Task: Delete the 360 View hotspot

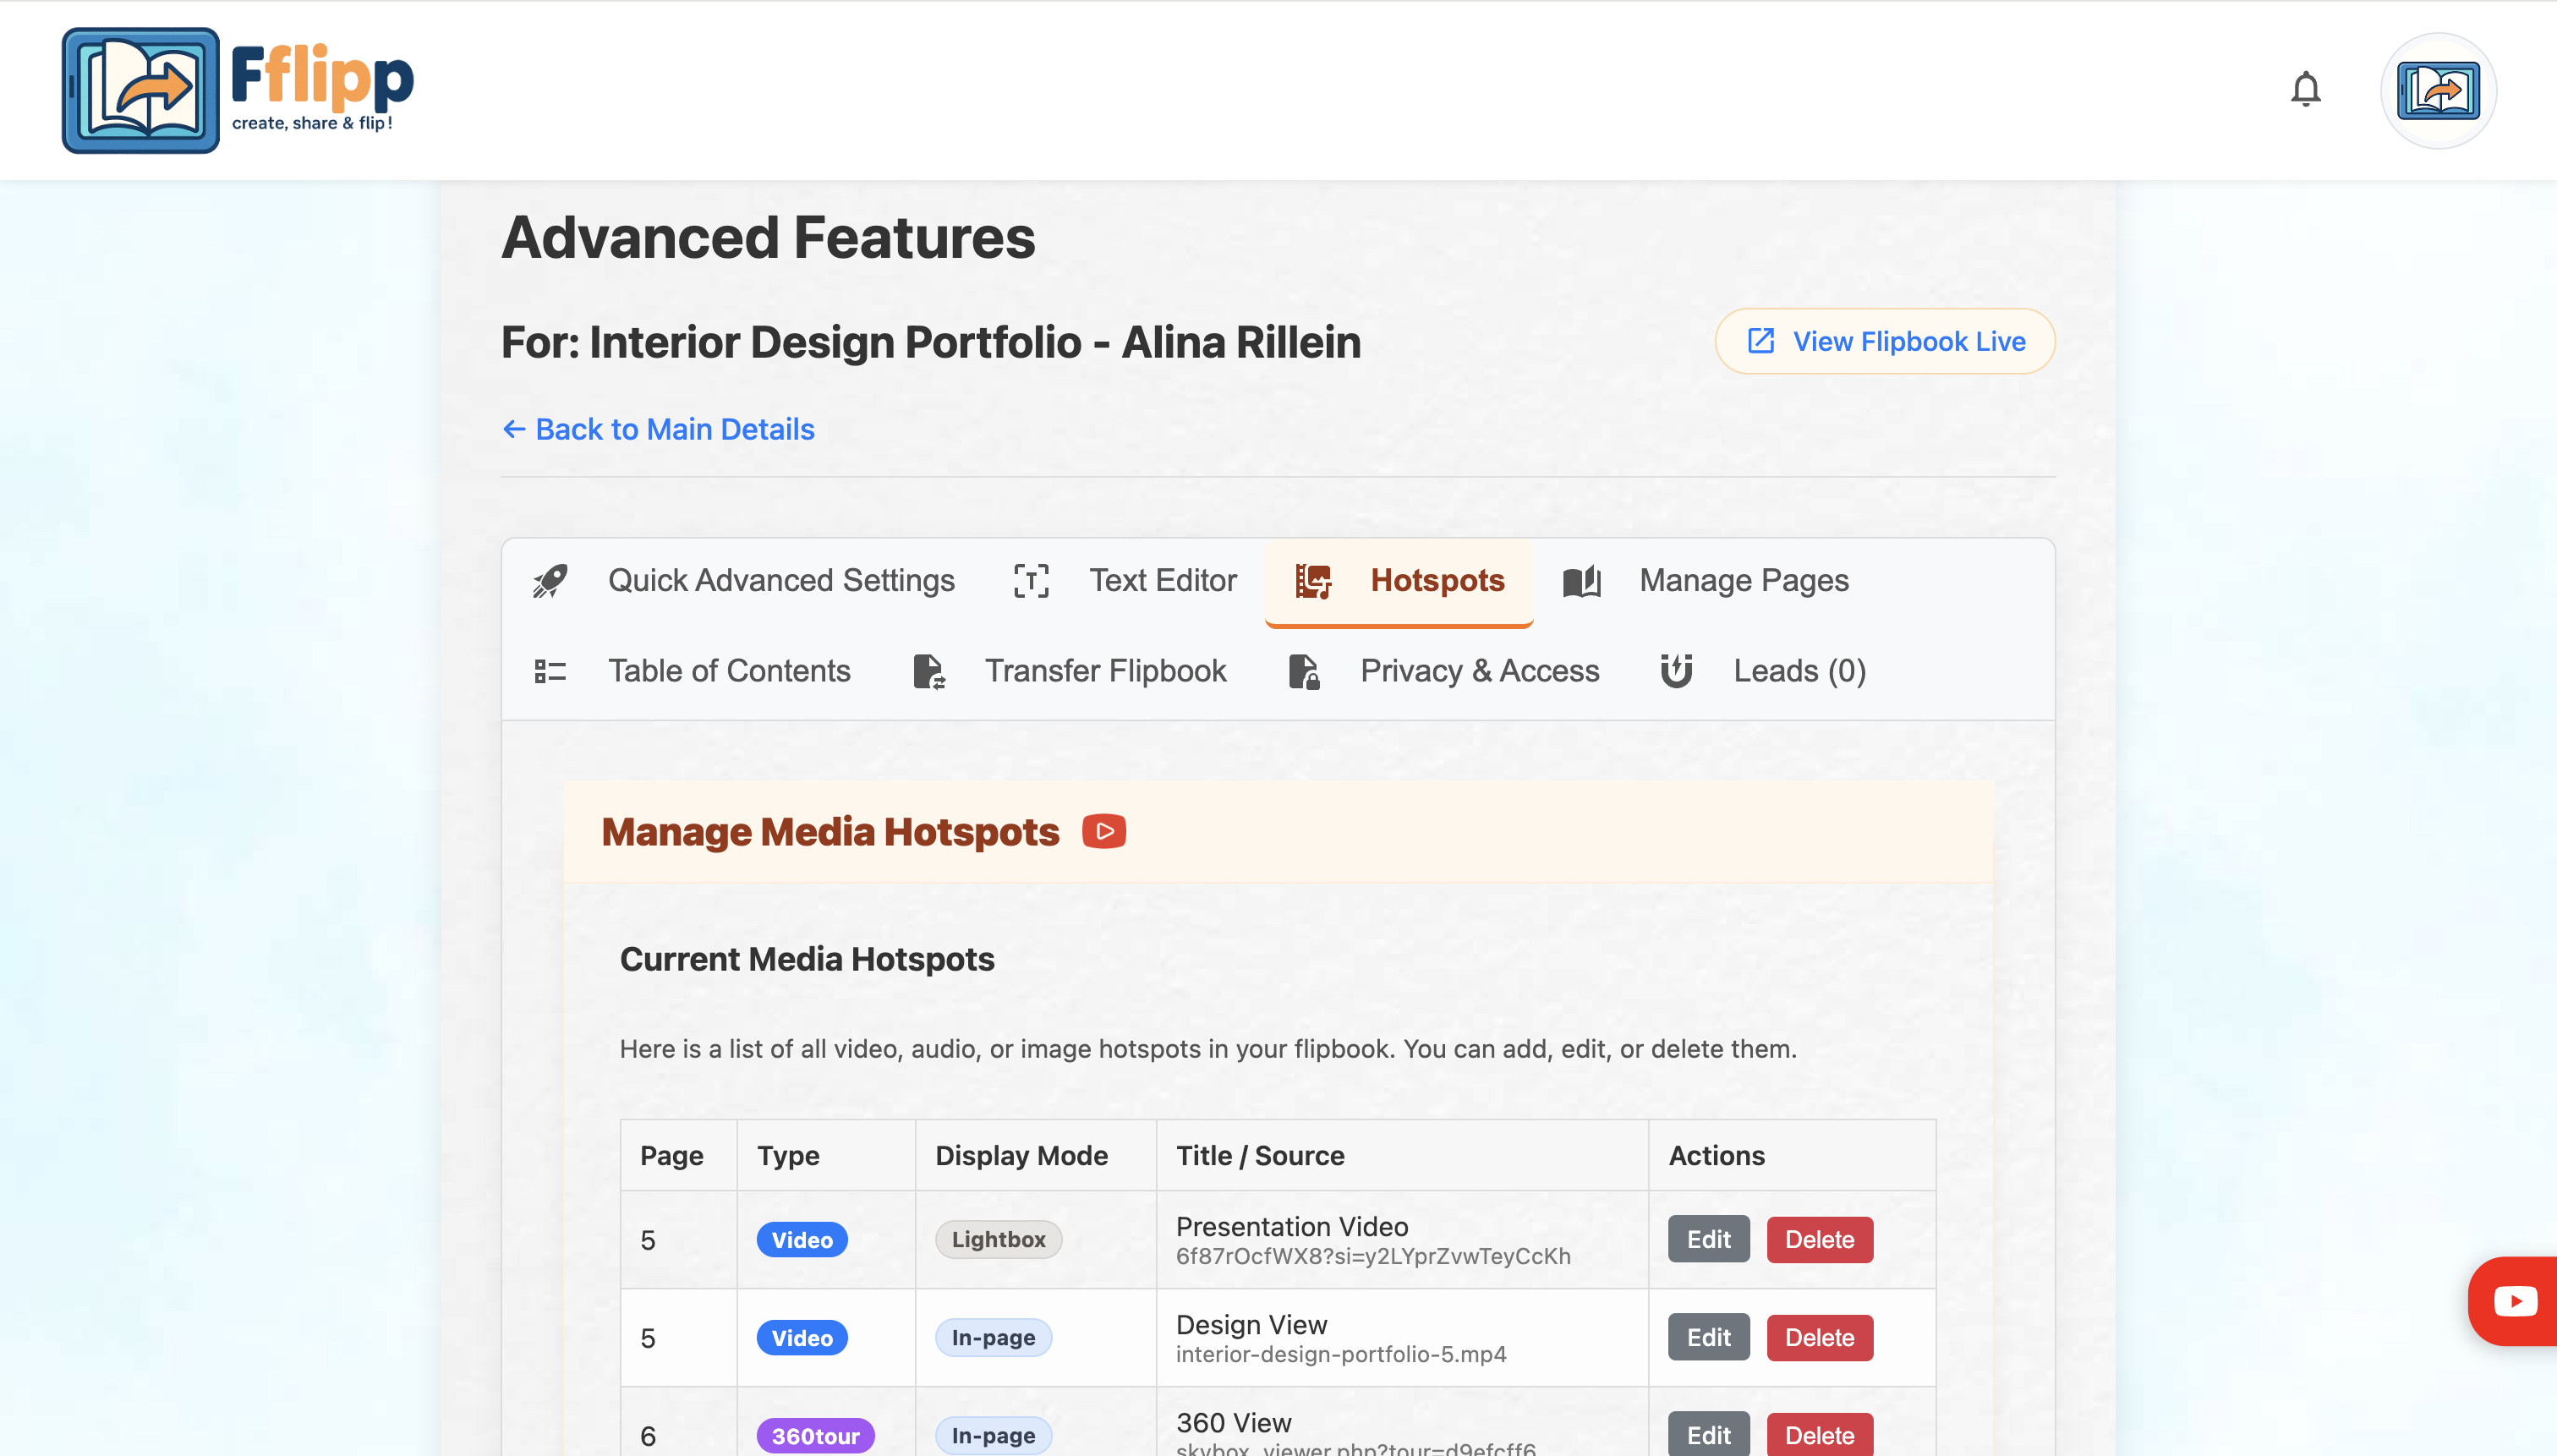Action: (x=1819, y=1435)
